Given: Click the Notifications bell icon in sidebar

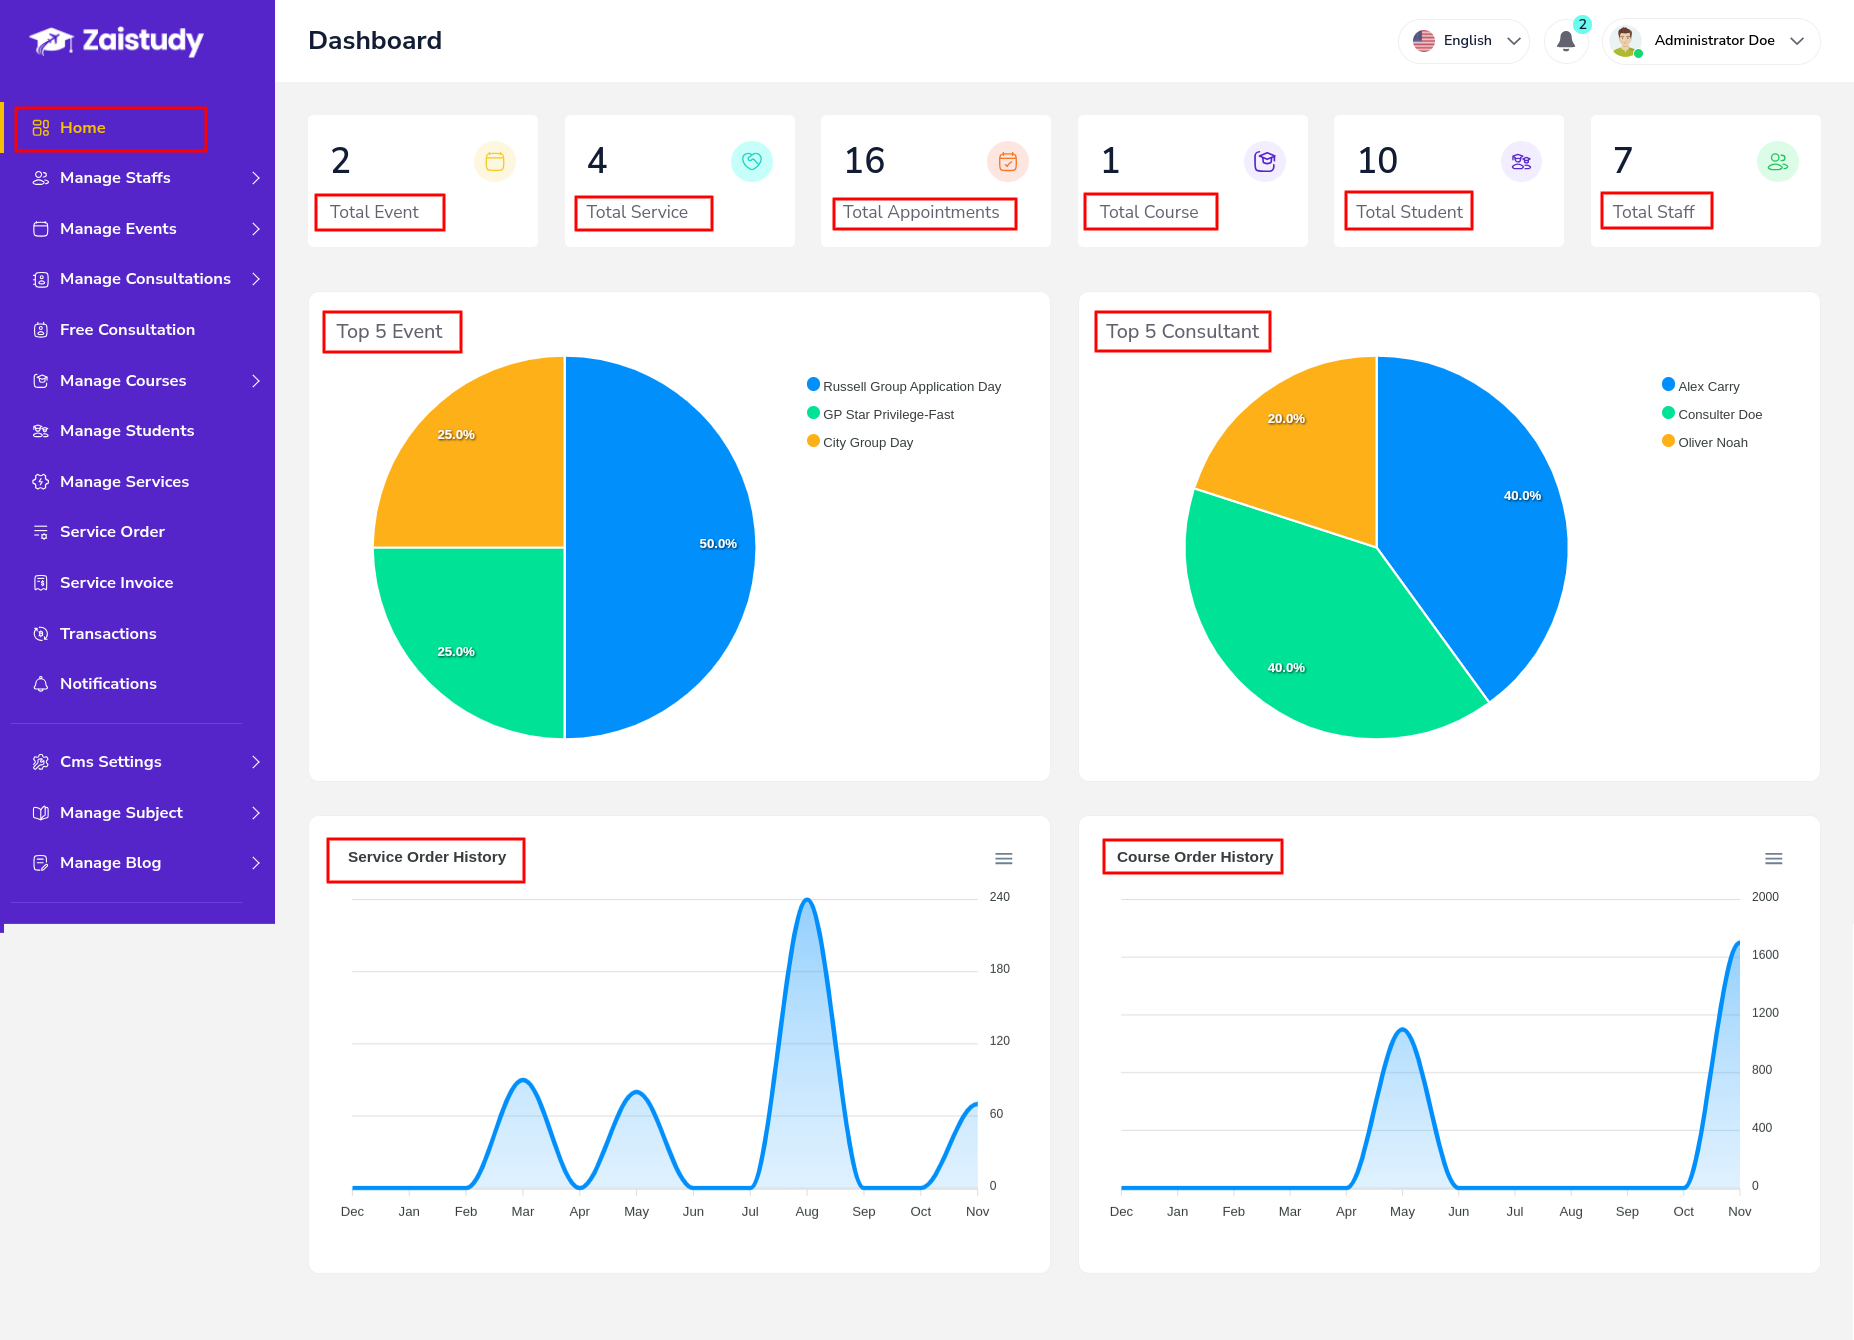Looking at the screenshot, I should click(x=41, y=684).
